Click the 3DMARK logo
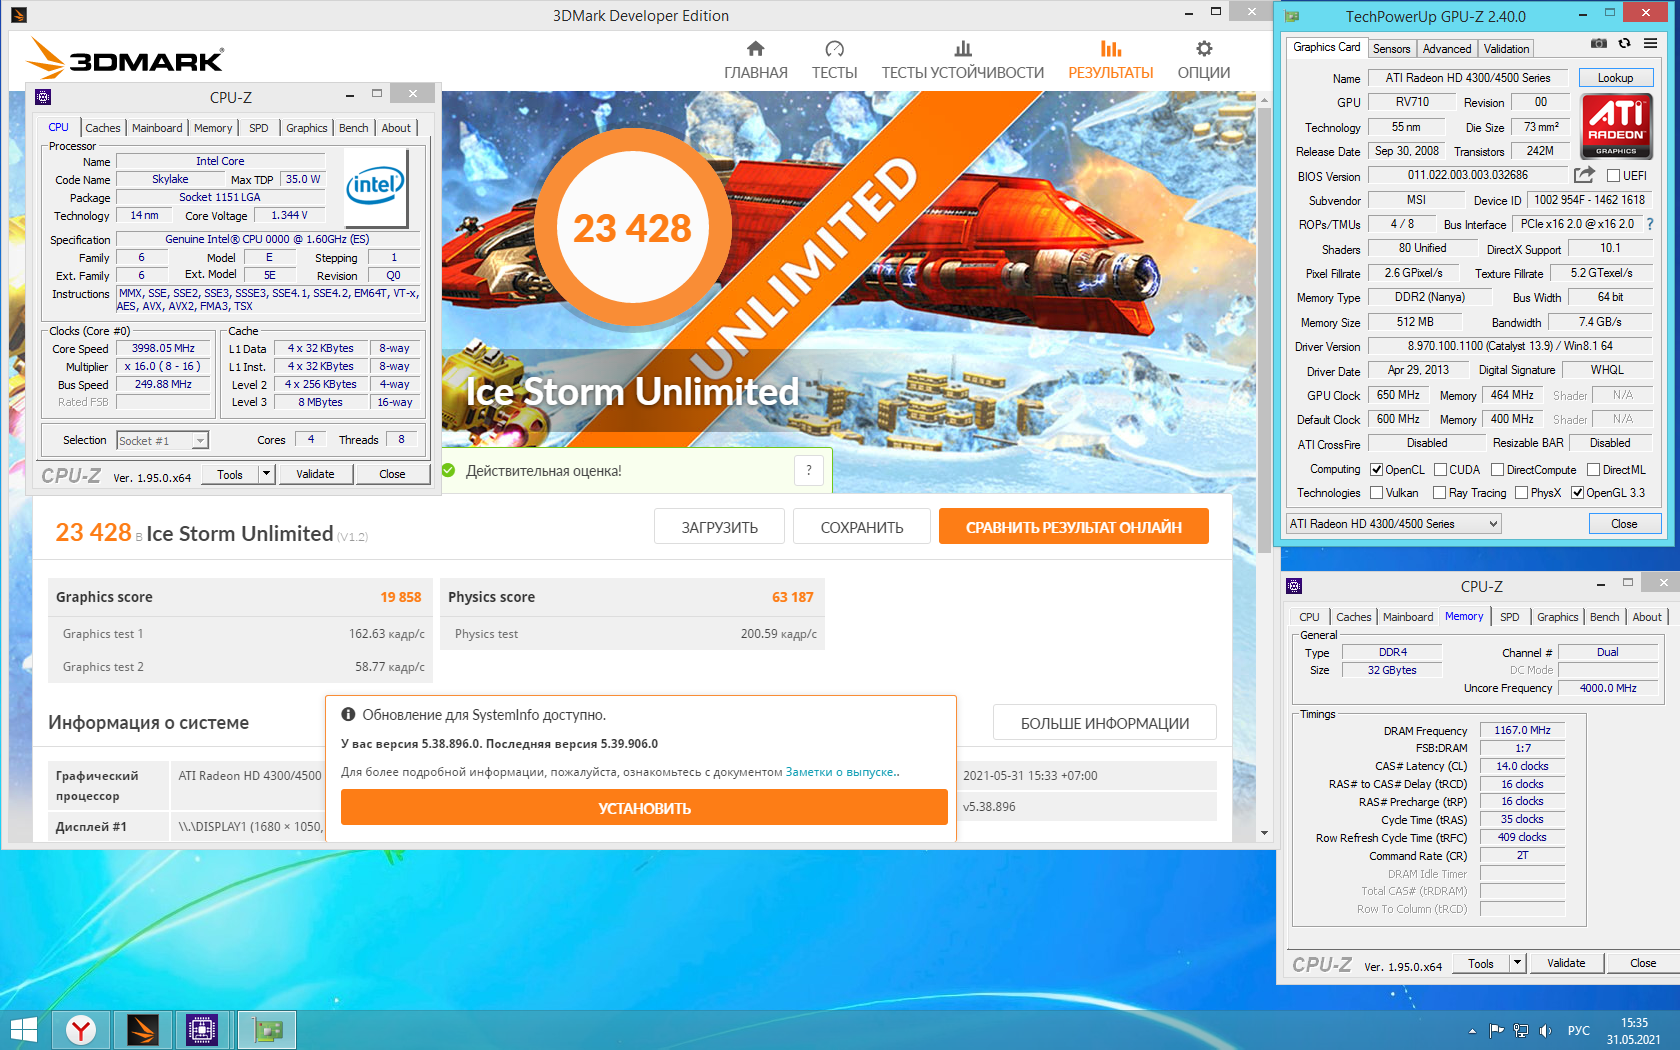This screenshot has height=1050, width=1680. coord(125,58)
